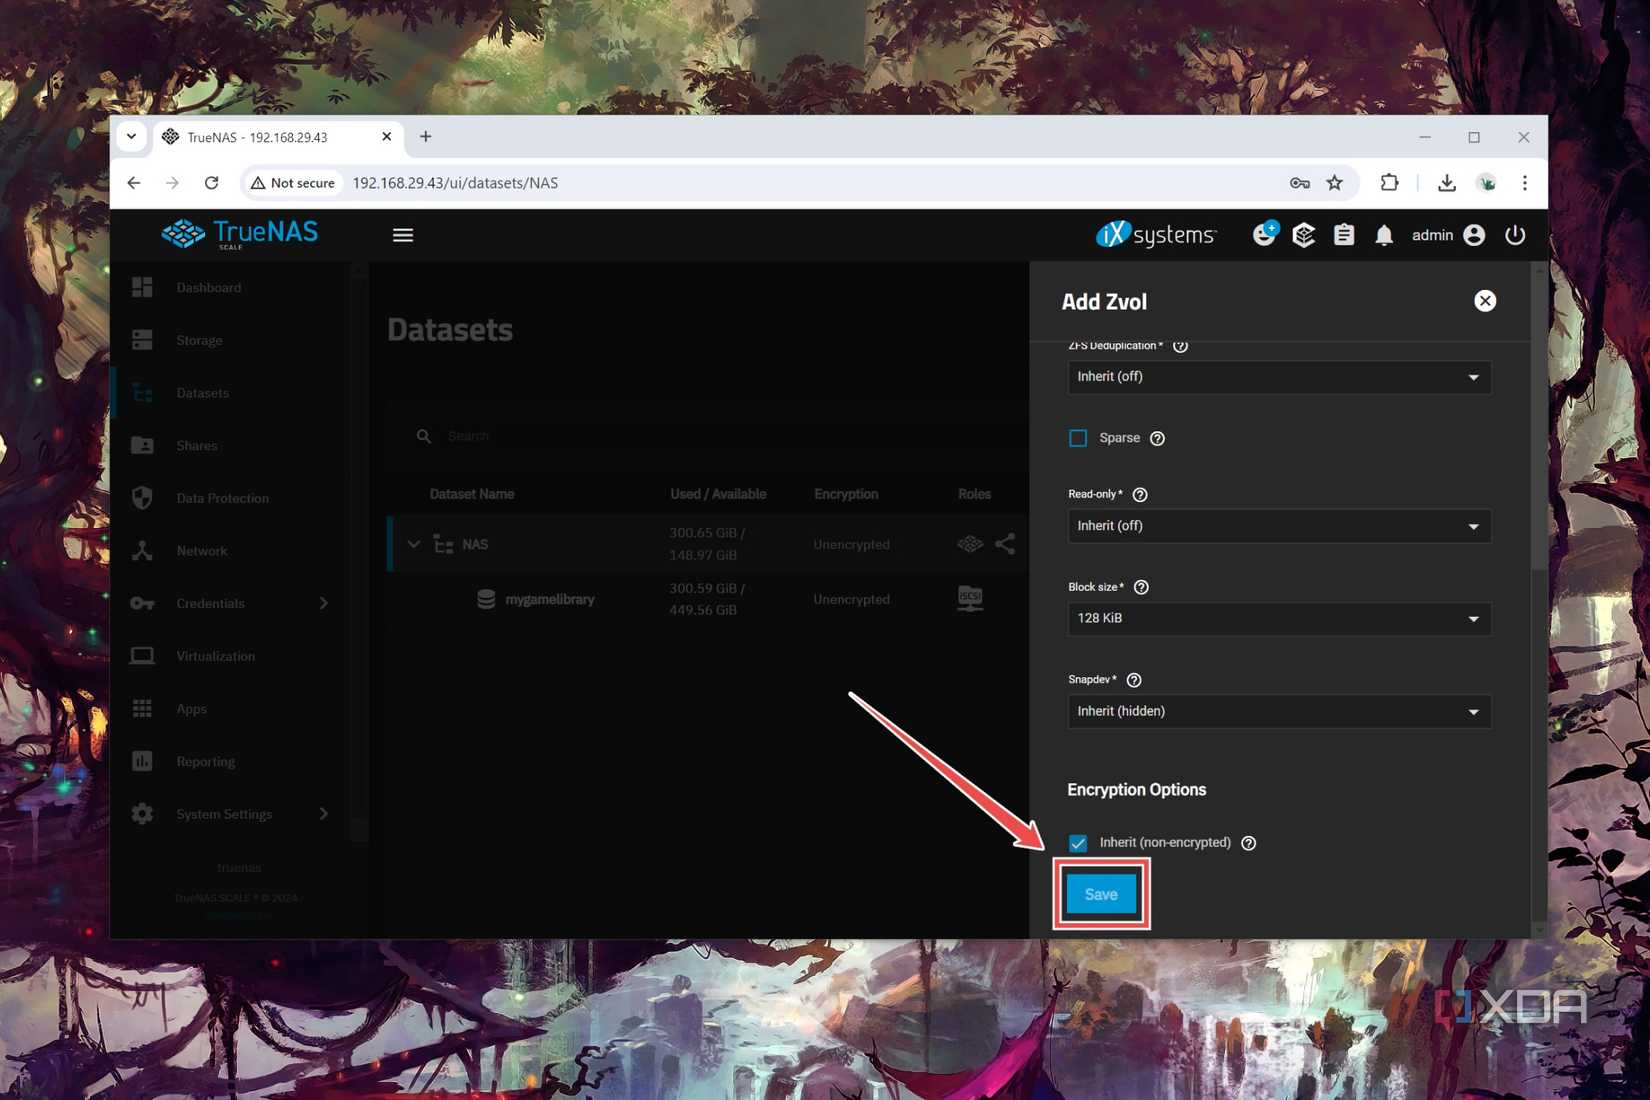The height and width of the screenshot is (1100, 1650).
Task: Uncheck Inherit (non-encrypted) checkbox
Action: [1078, 843]
